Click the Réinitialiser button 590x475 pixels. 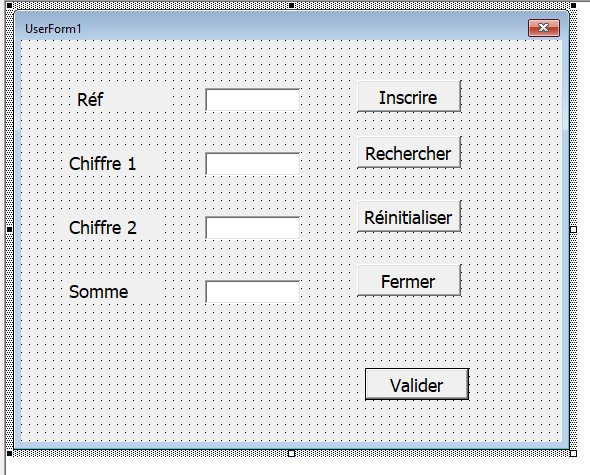[409, 216]
